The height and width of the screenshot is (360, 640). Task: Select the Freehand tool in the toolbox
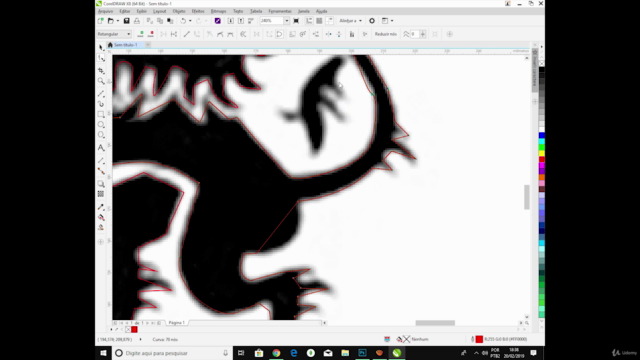pos(101,94)
